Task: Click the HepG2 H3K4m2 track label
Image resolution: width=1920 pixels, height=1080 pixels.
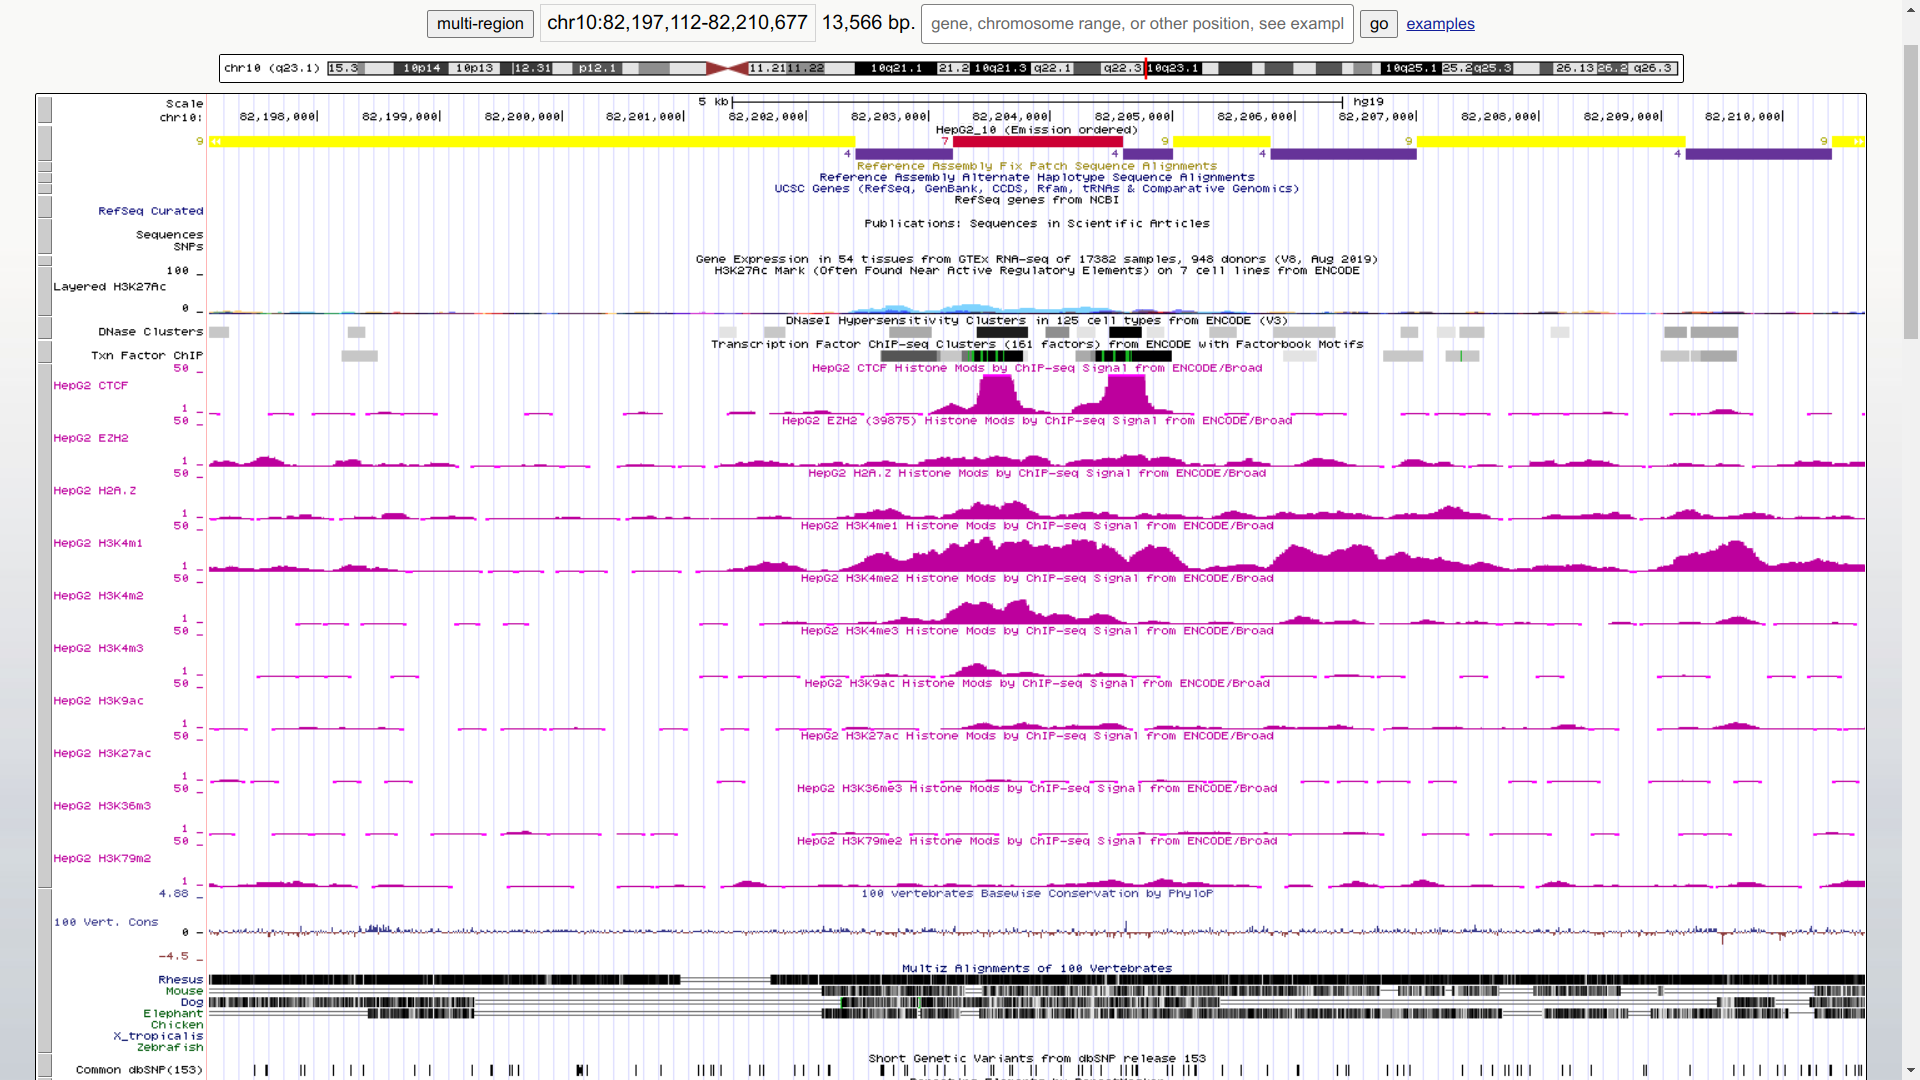Action: click(98, 596)
